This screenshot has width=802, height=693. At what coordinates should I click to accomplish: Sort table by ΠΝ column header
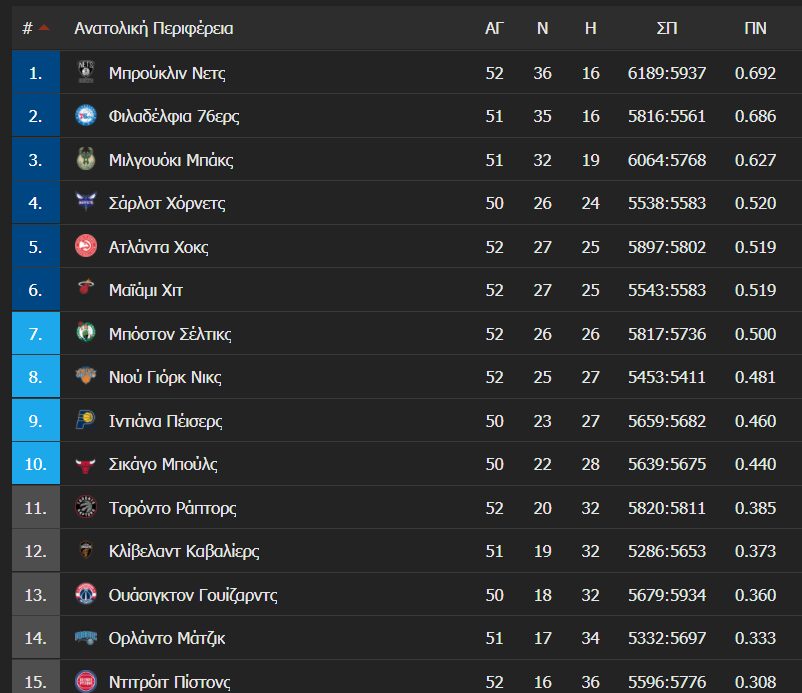click(755, 28)
